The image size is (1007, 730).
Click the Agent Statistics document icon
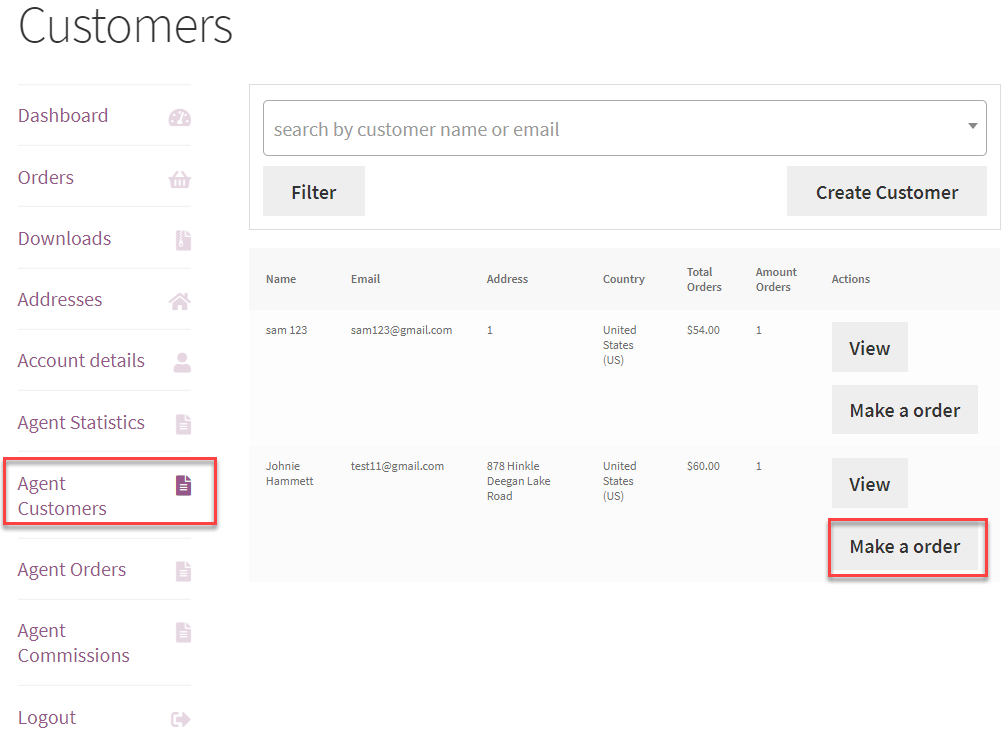point(183,424)
